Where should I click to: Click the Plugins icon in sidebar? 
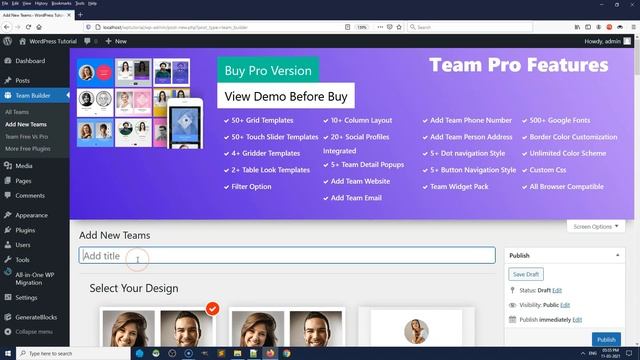coord(8,230)
